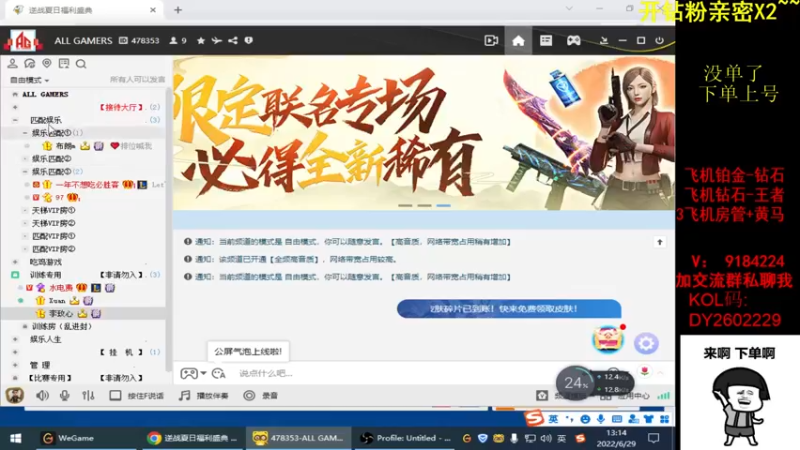Enter the 匹配VIP房① room

pyautogui.click(x=54, y=236)
